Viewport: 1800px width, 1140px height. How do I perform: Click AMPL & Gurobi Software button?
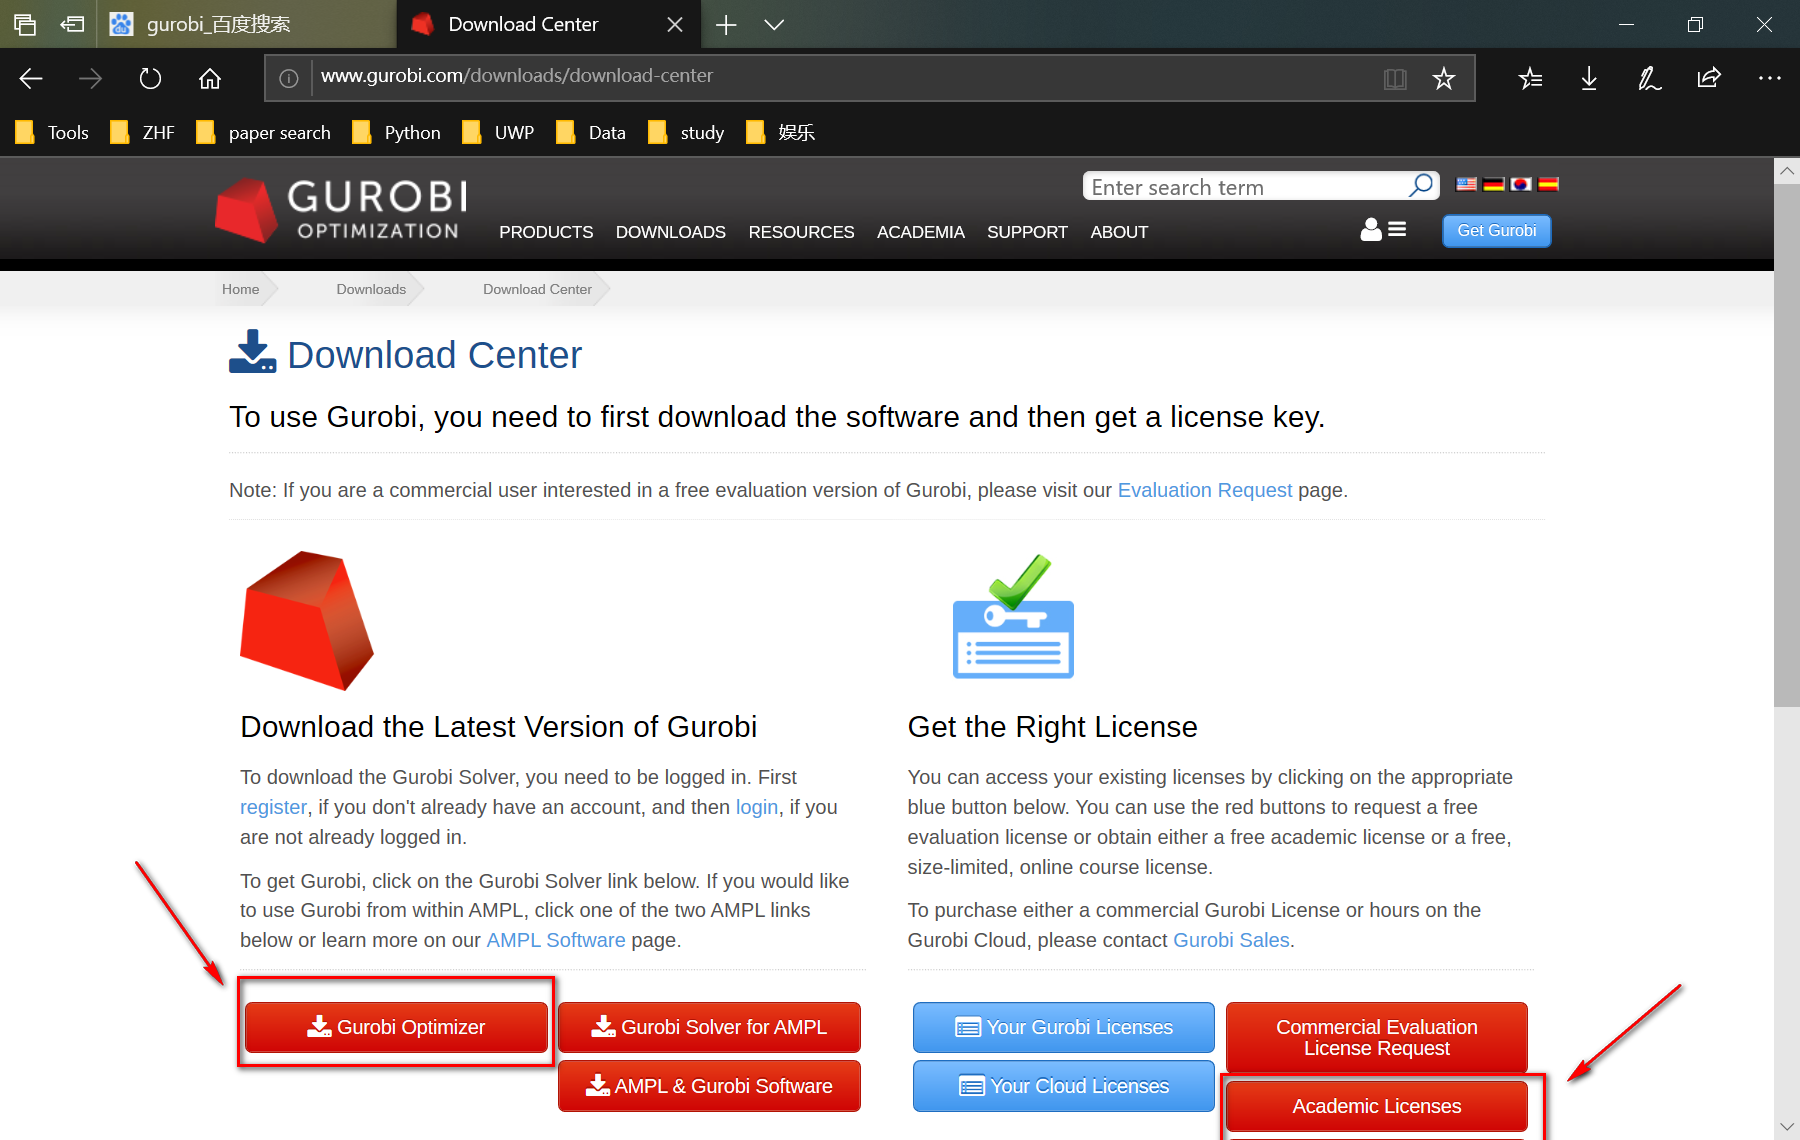(x=709, y=1086)
